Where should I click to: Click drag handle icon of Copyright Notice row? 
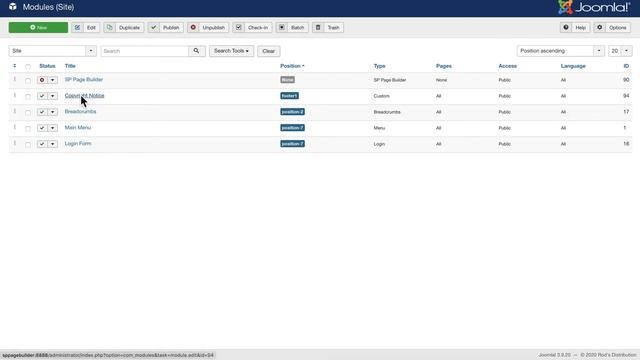pos(15,95)
